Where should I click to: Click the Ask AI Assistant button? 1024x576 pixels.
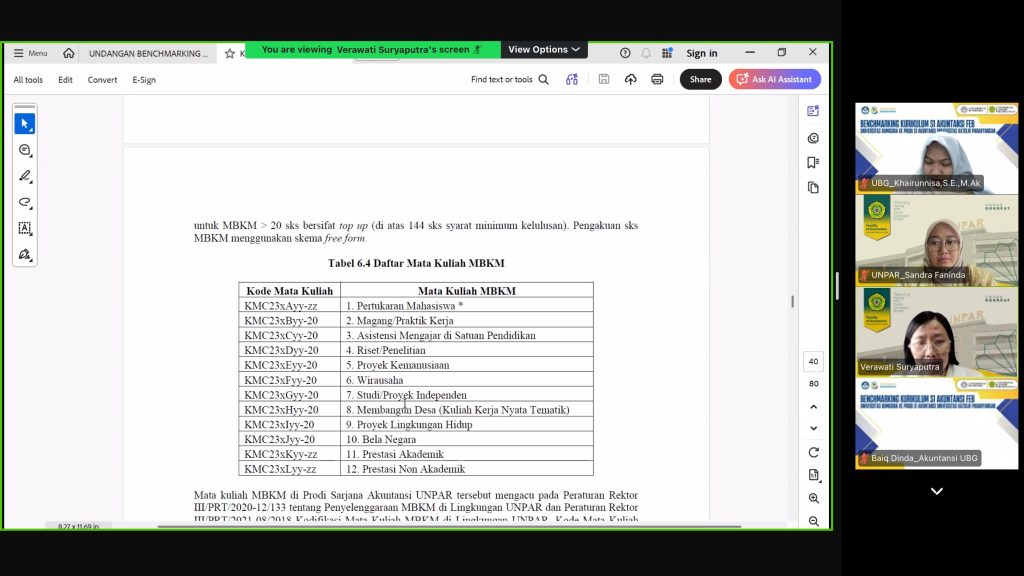[x=775, y=80]
